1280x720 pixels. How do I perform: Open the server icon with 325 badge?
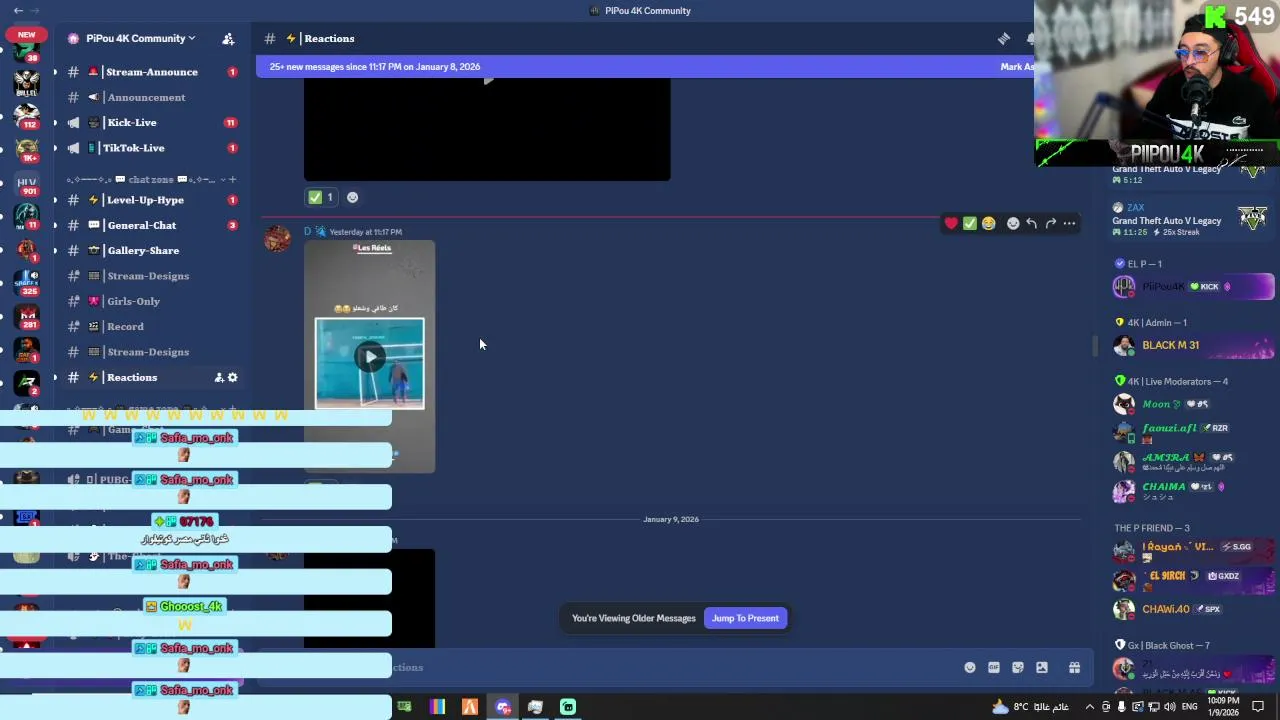(x=27, y=284)
